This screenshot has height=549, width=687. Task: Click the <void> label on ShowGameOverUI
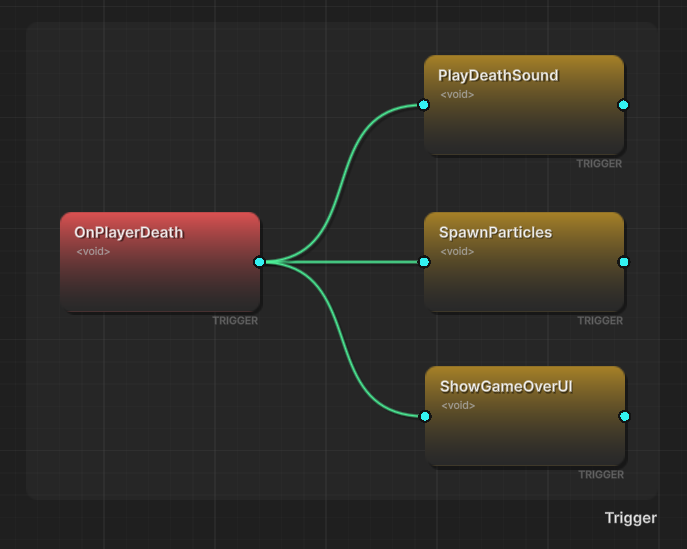click(x=457, y=406)
